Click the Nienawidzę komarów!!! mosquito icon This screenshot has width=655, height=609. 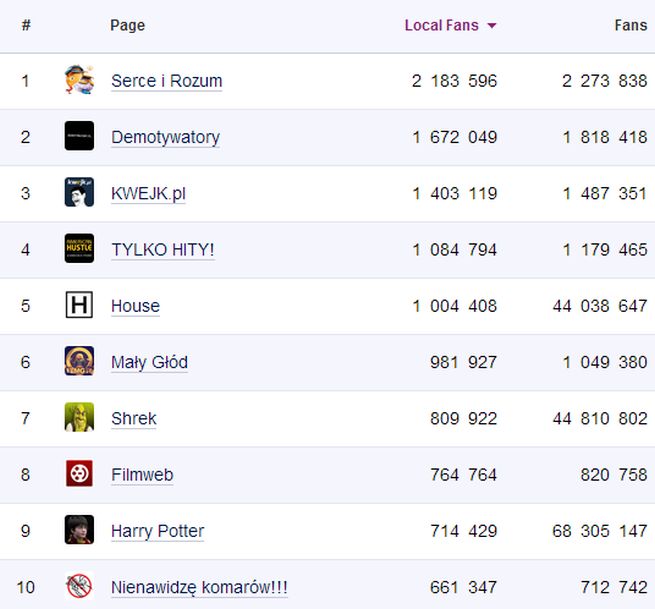click(x=79, y=586)
